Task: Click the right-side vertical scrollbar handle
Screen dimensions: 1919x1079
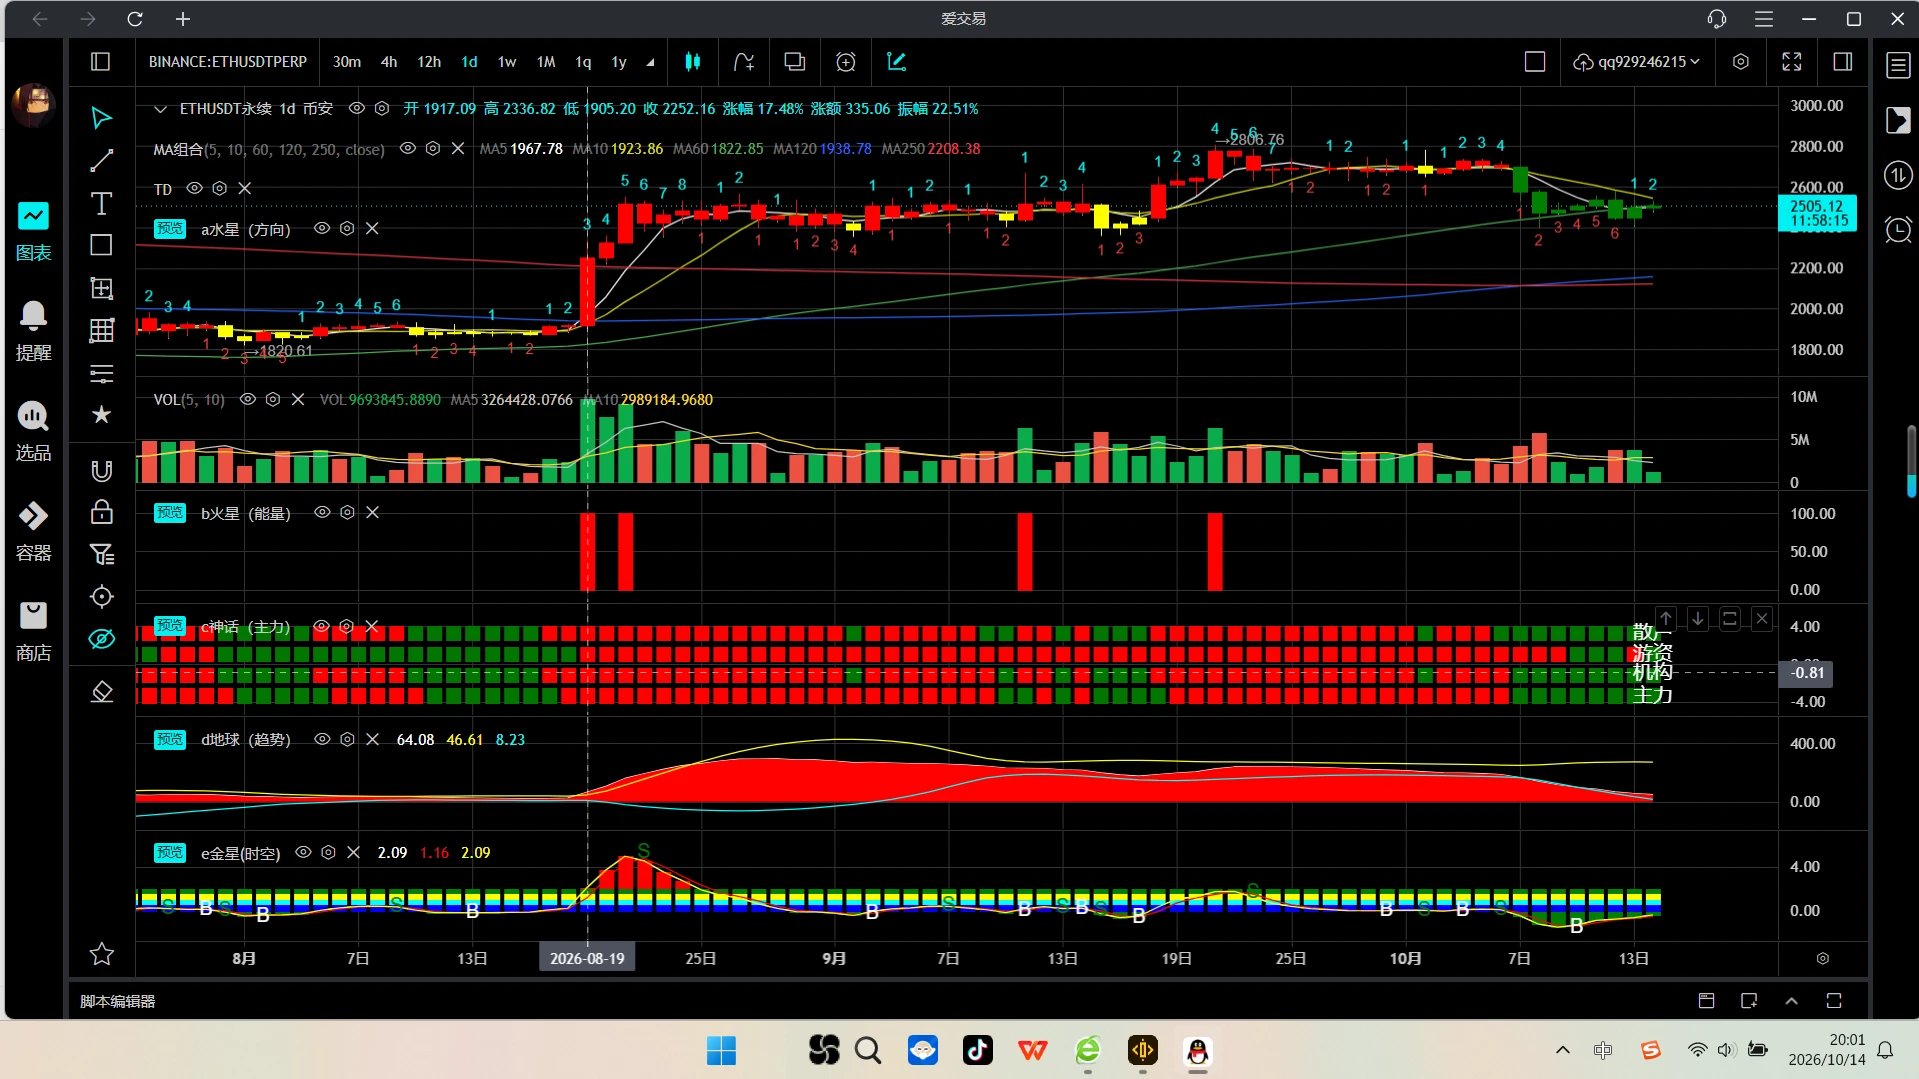Action: (x=1911, y=462)
